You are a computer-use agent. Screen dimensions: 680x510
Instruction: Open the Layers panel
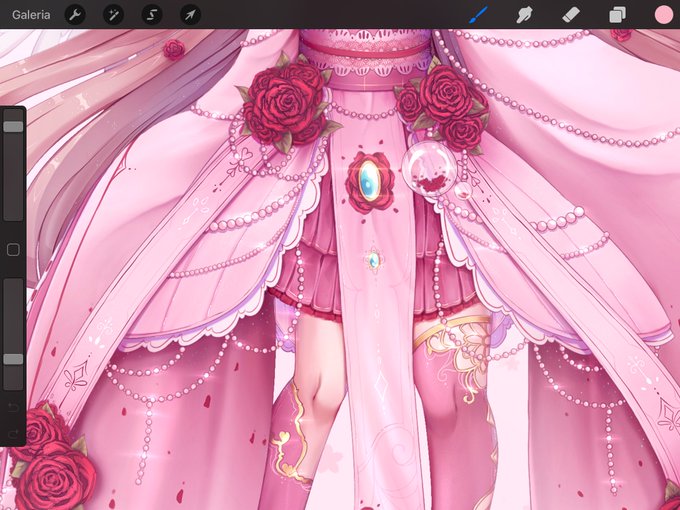point(617,15)
